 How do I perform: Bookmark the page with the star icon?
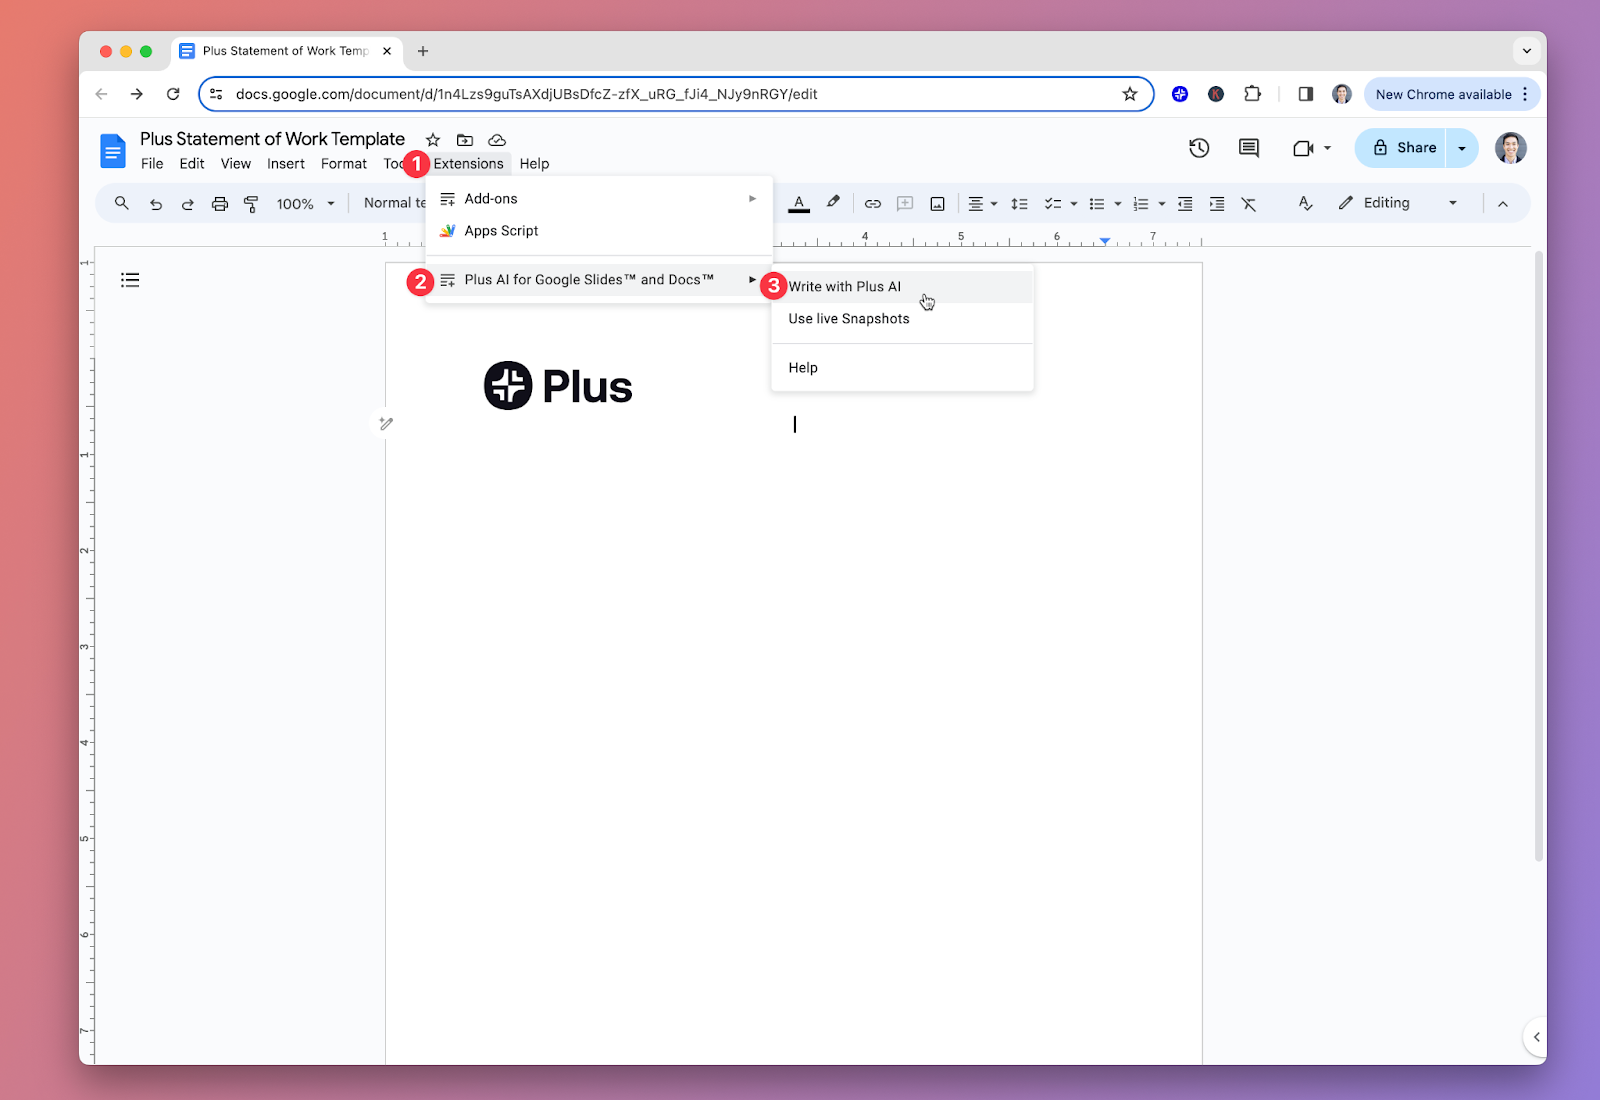coord(1130,94)
